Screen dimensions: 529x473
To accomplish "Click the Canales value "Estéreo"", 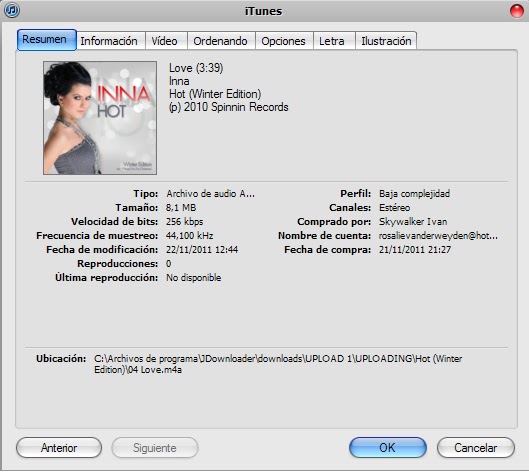I will [394, 207].
